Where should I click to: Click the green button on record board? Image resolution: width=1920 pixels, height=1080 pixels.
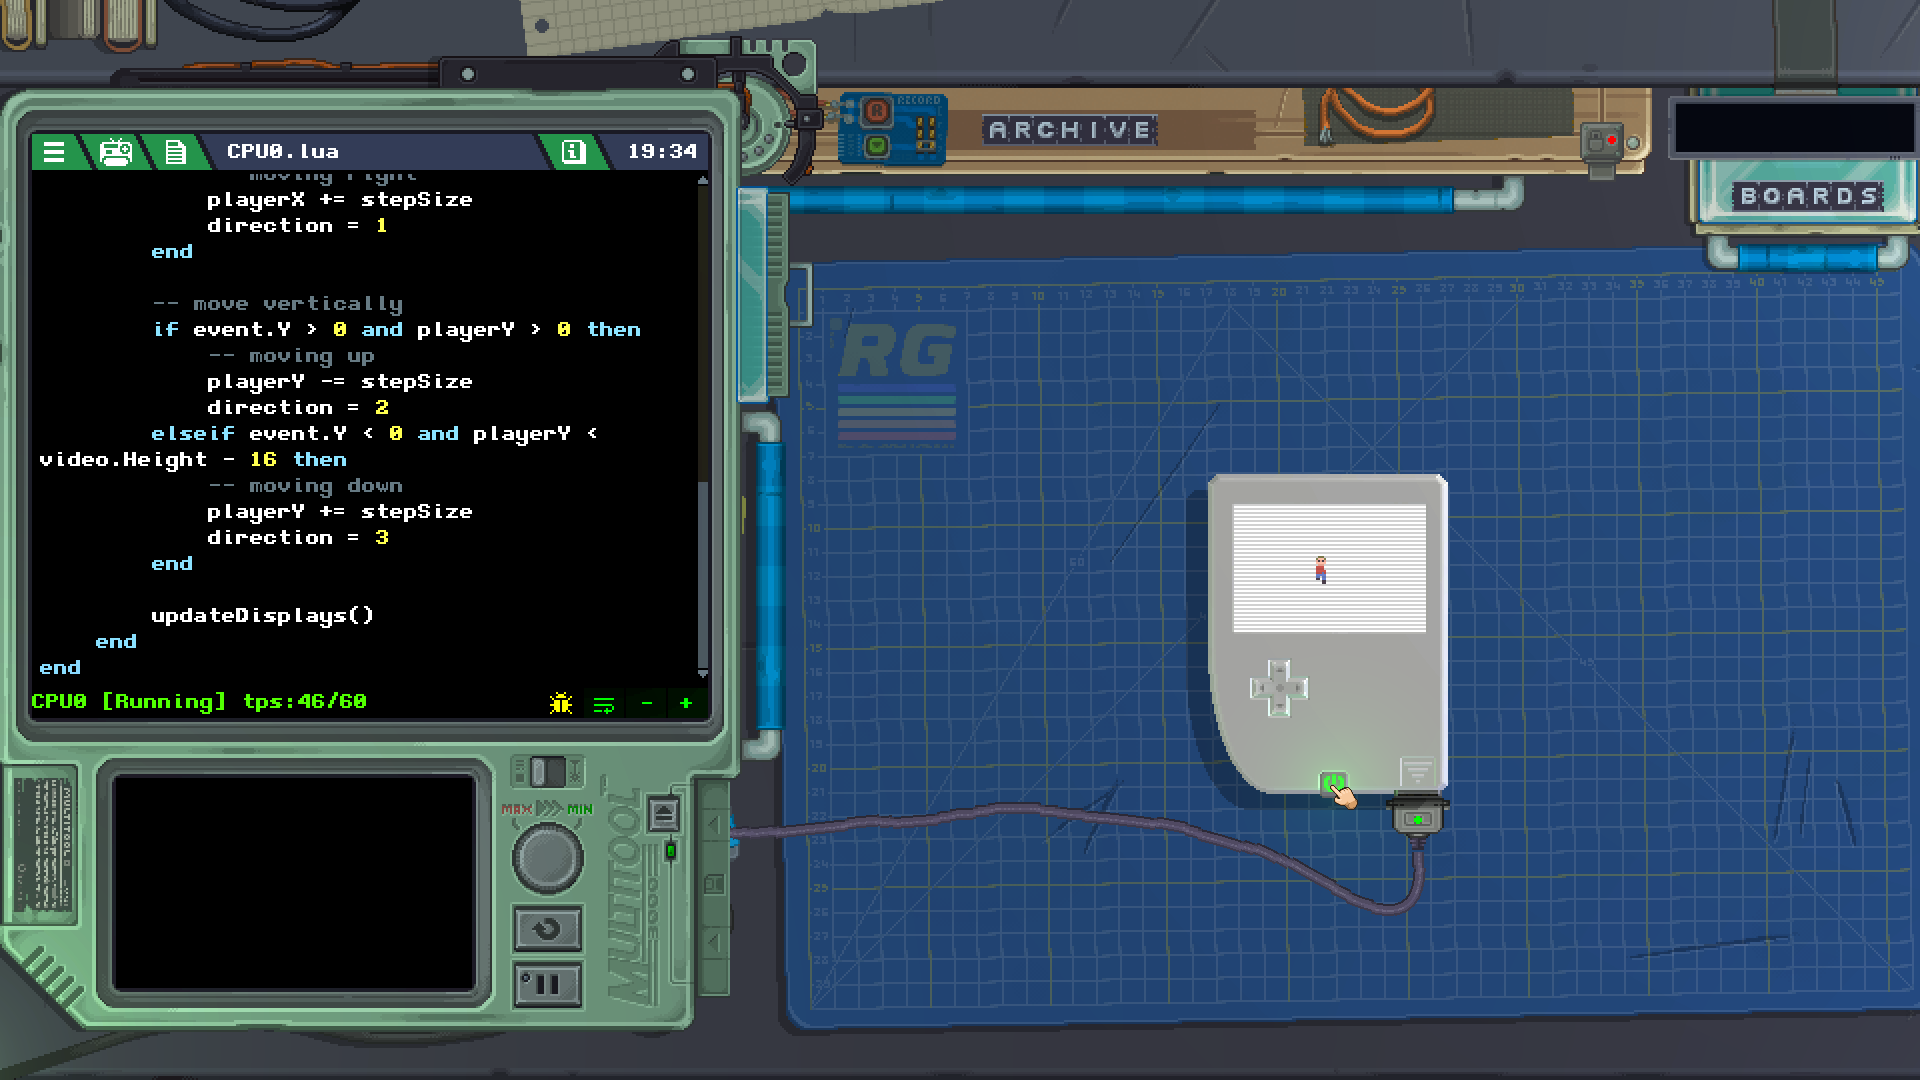pos(877,145)
